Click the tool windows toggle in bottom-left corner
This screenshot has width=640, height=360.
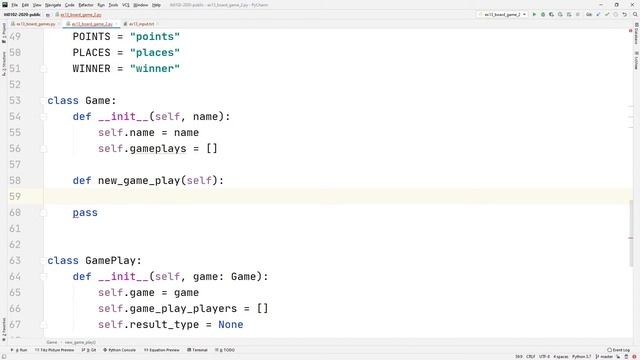4,356
